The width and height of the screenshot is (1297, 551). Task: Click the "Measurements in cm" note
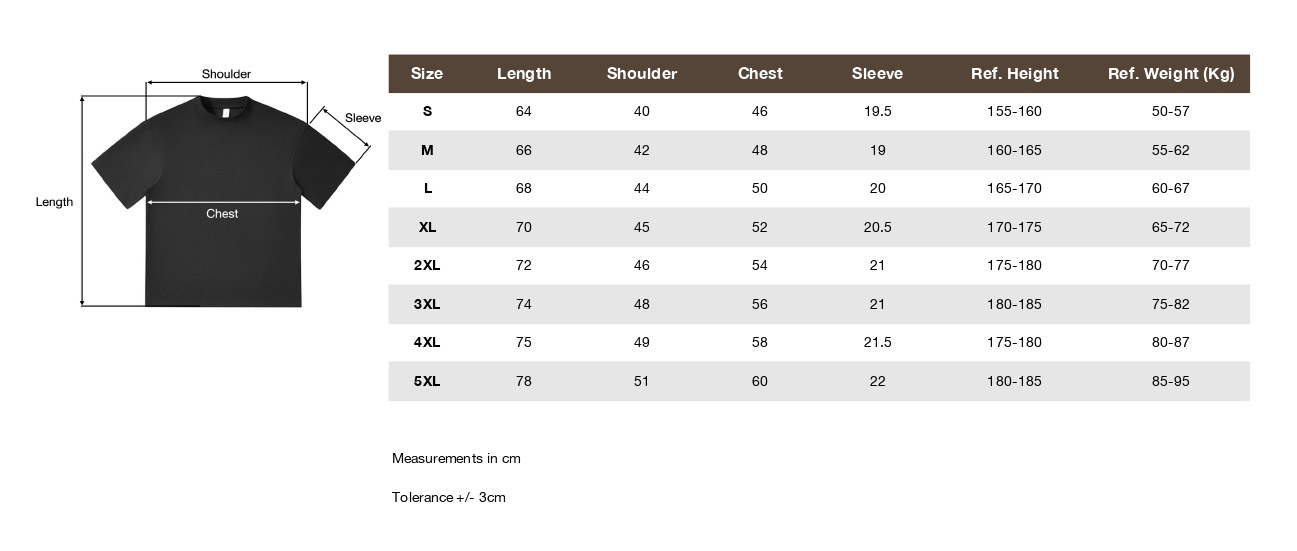456,459
